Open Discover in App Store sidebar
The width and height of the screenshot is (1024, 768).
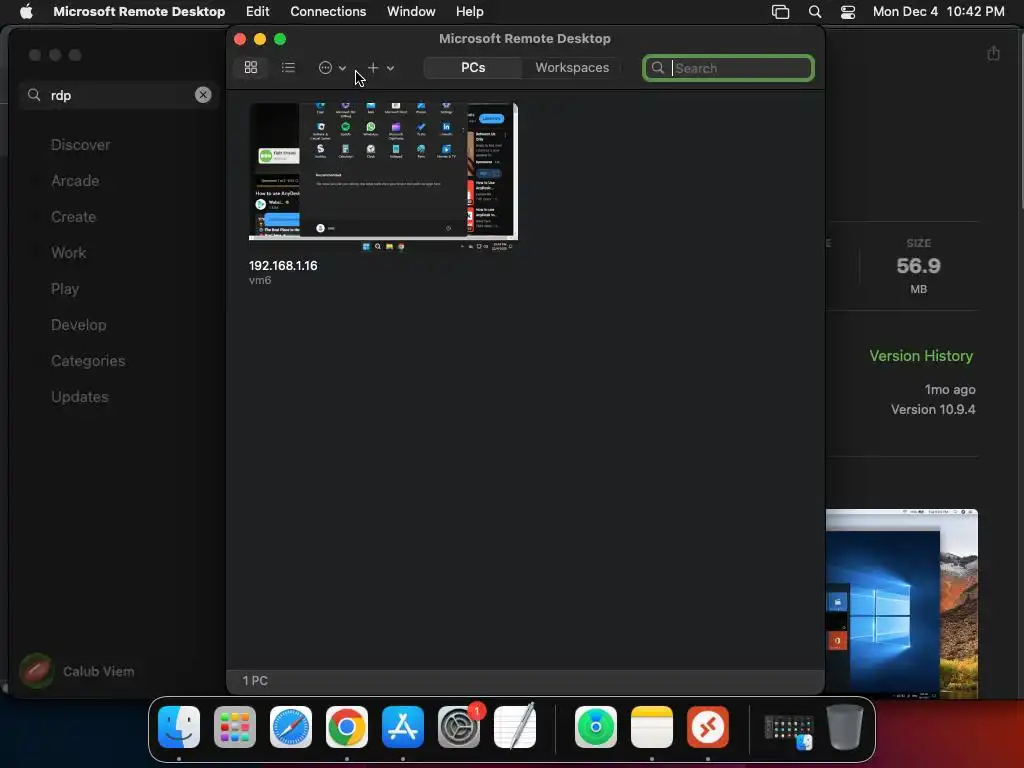[80, 145]
